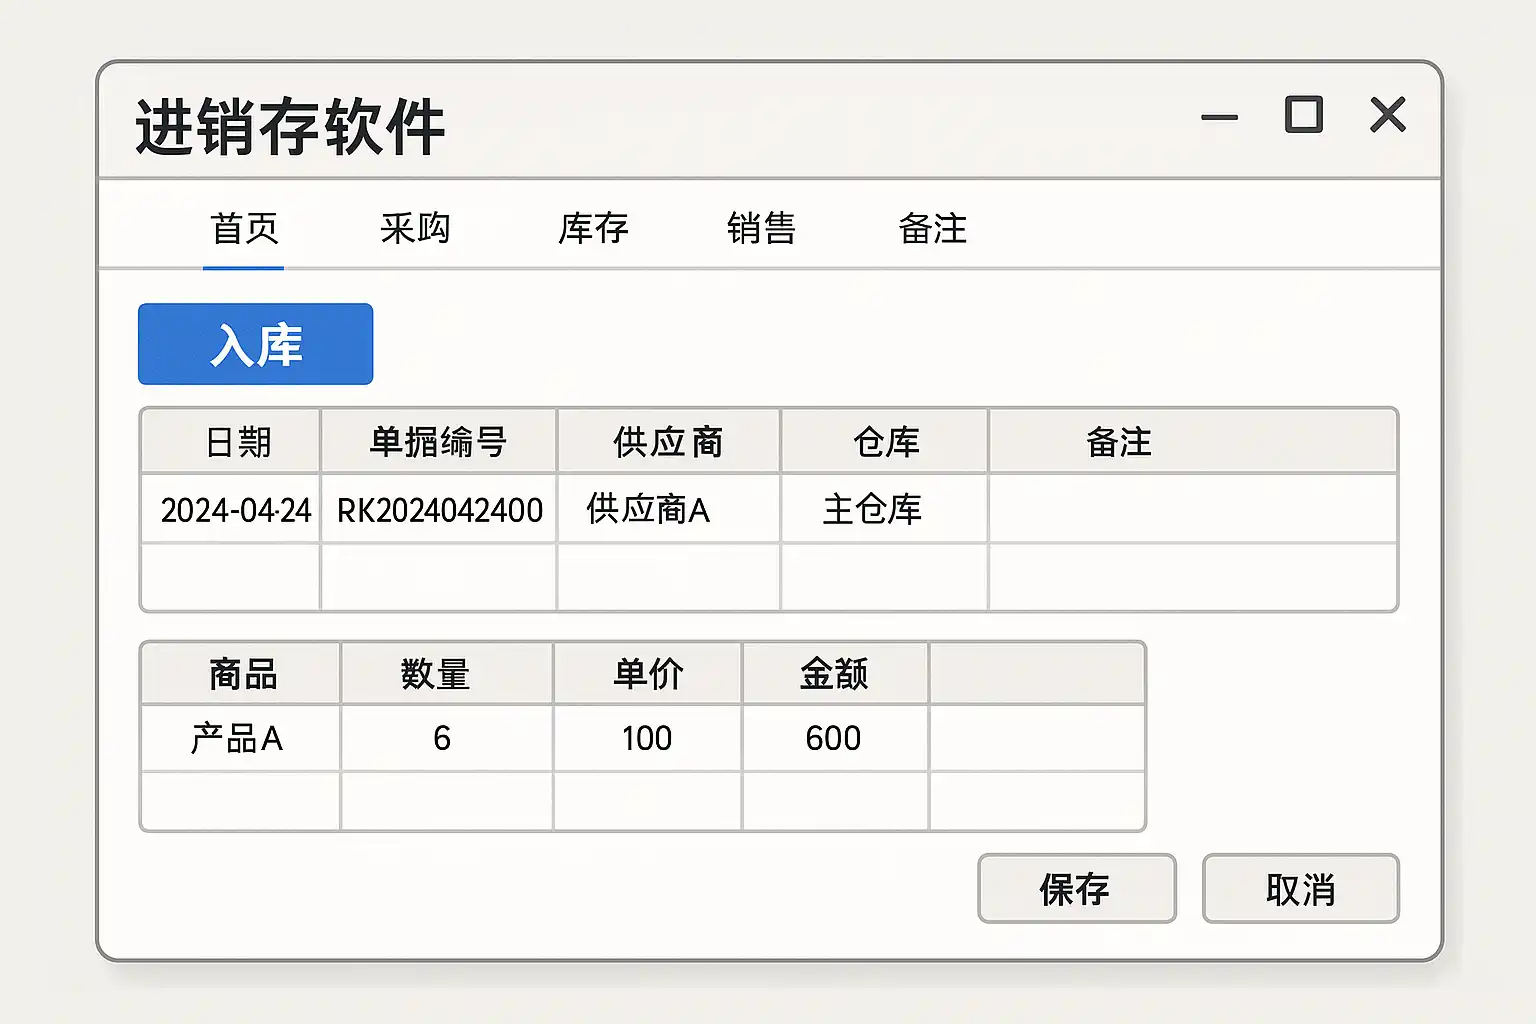Click the 保存 button
This screenshot has width=1536, height=1024.
click(x=1076, y=889)
